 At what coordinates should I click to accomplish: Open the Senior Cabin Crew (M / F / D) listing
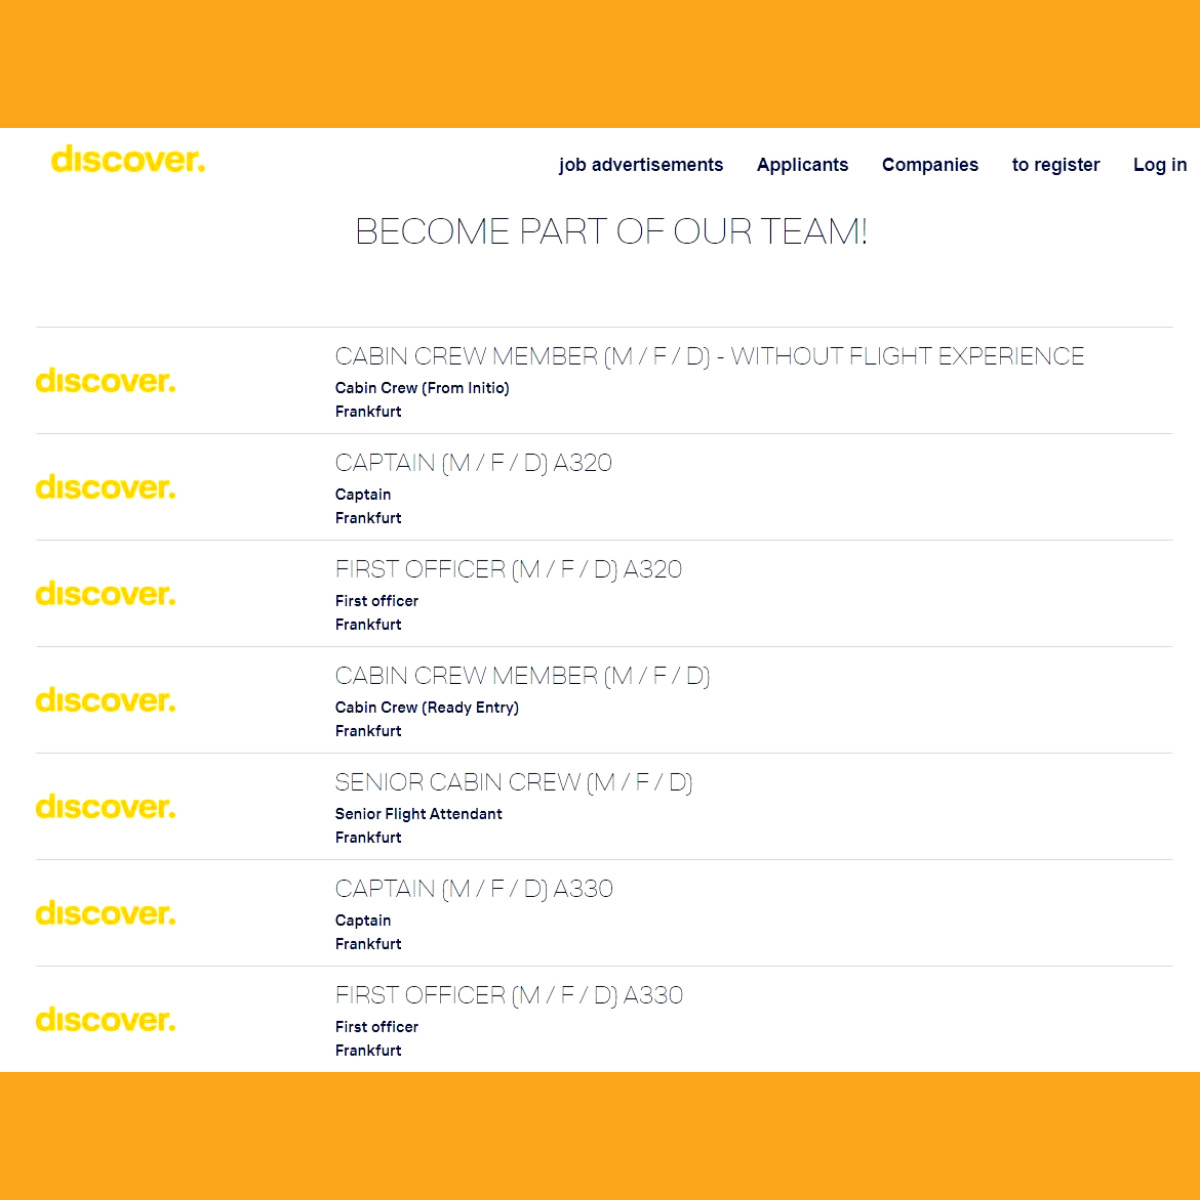513,782
